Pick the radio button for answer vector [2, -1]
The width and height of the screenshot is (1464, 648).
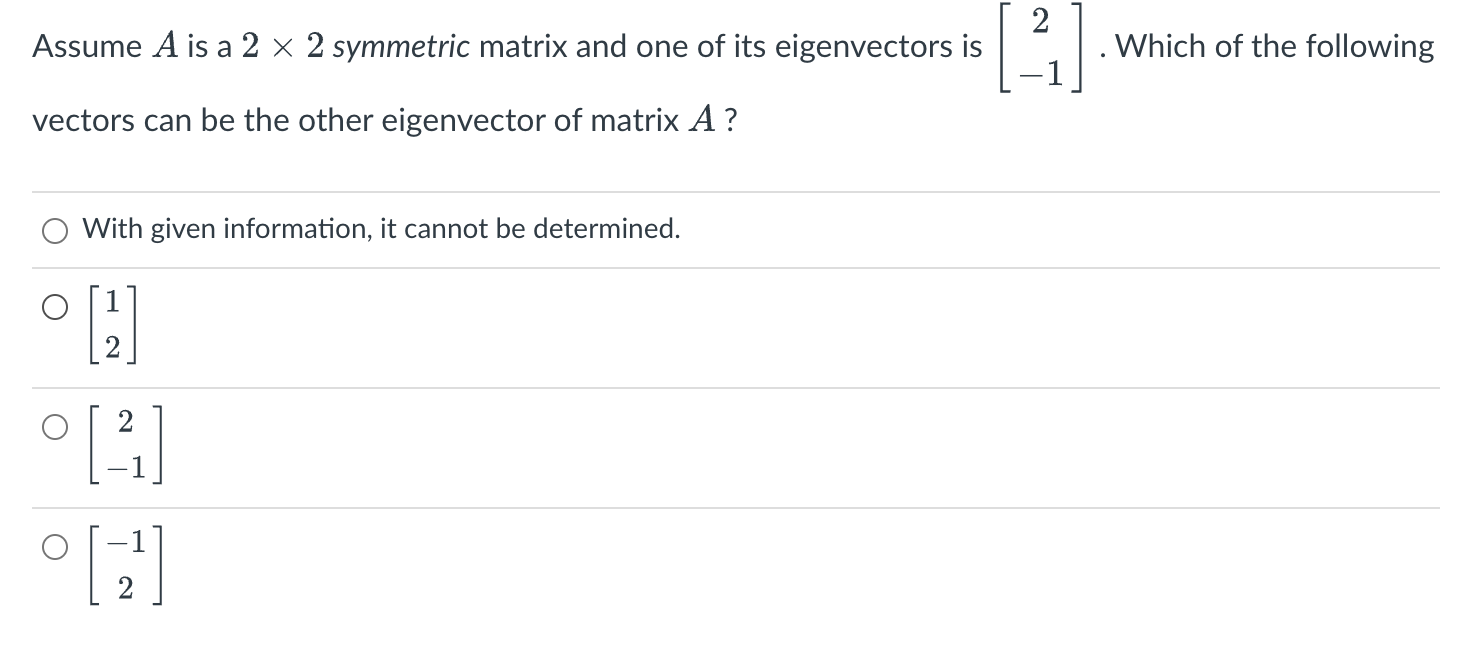56,427
